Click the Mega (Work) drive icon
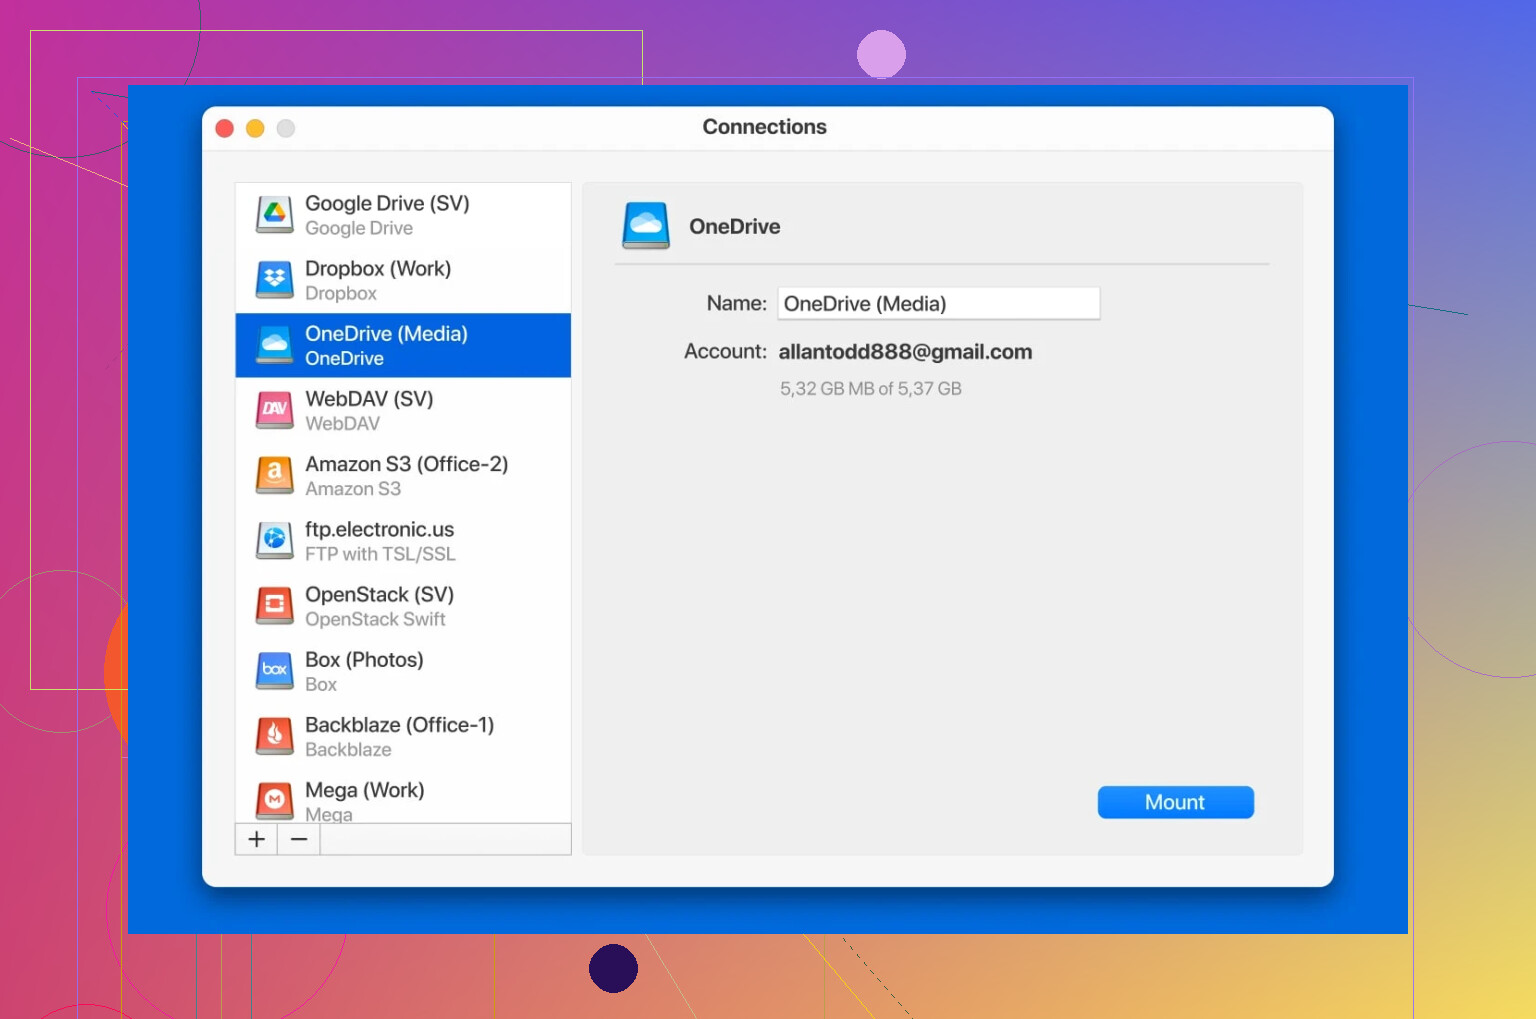The height and width of the screenshot is (1019, 1536). pyautogui.click(x=274, y=800)
